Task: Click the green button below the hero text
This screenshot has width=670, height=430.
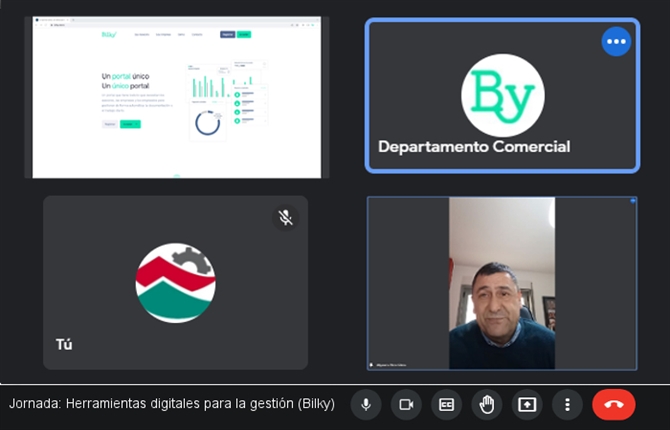Action: click(x=130, y=124)
